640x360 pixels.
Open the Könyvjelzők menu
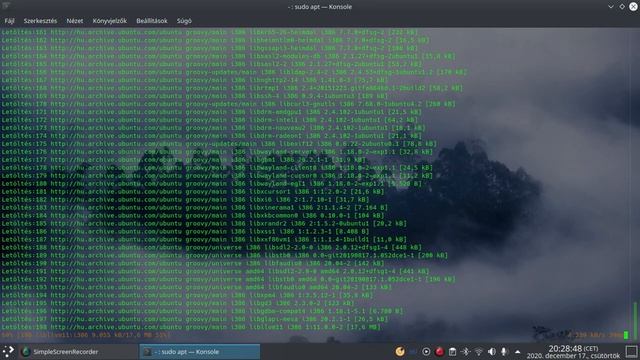click(109, 21)
